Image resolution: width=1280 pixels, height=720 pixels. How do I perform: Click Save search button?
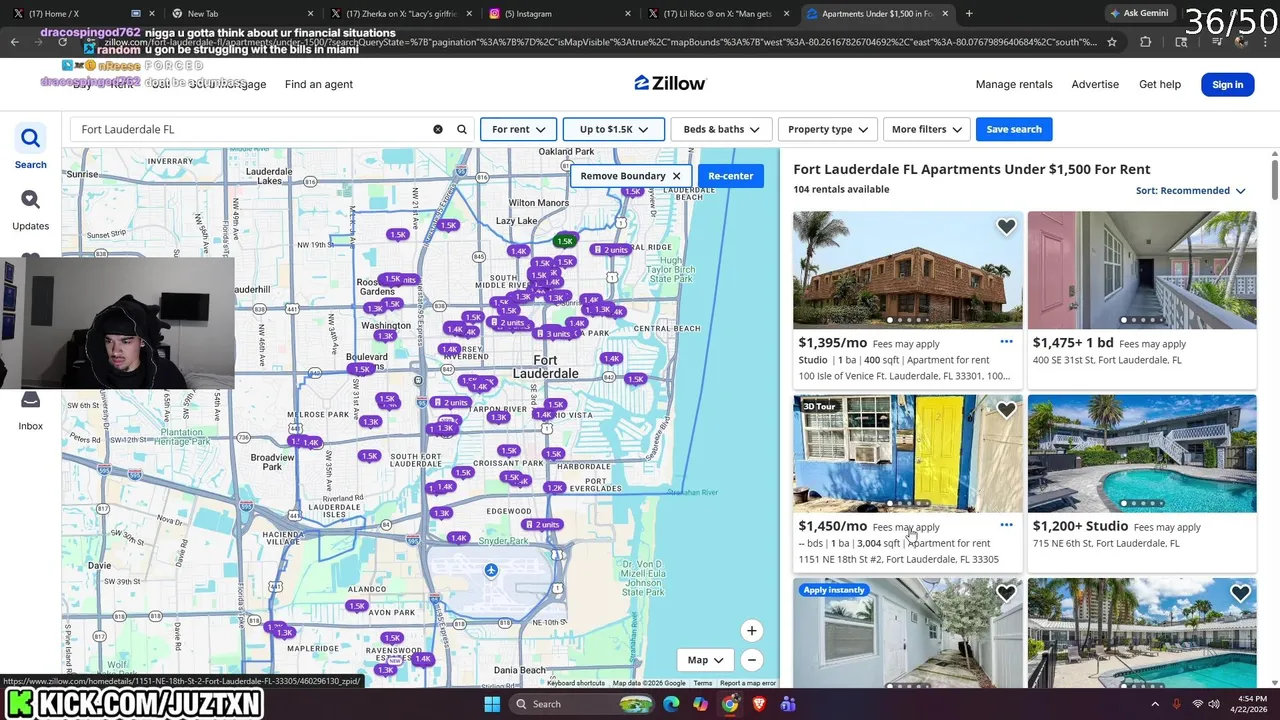pos(1014,129)
